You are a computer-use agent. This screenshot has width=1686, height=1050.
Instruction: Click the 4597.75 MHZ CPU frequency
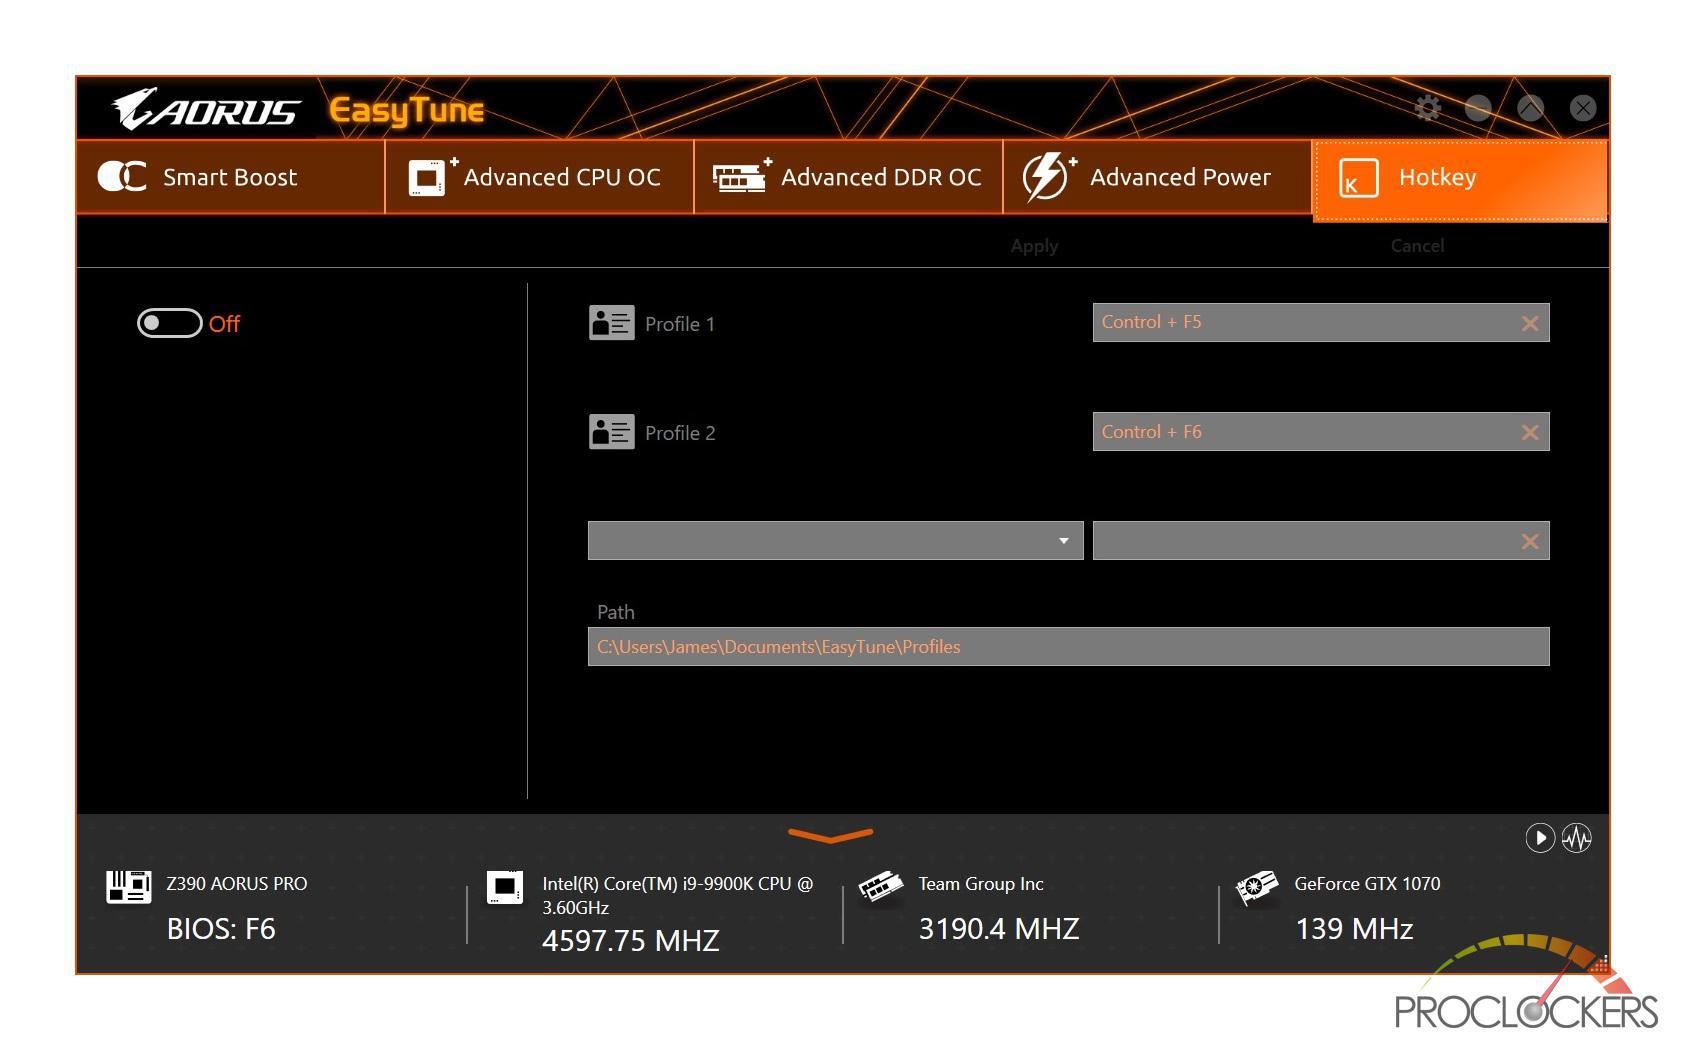point(631,941)
